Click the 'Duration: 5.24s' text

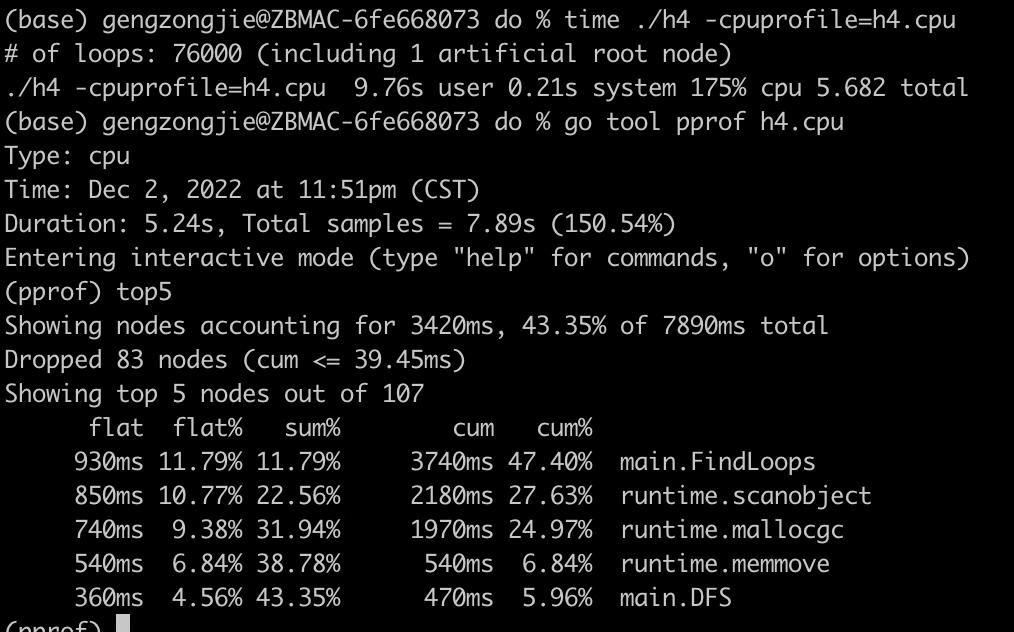115,224
